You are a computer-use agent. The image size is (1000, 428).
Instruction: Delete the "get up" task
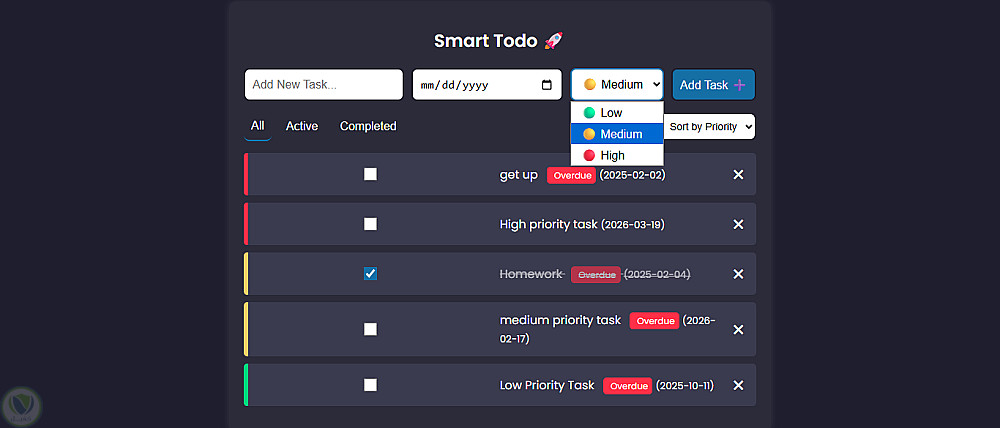738,175
